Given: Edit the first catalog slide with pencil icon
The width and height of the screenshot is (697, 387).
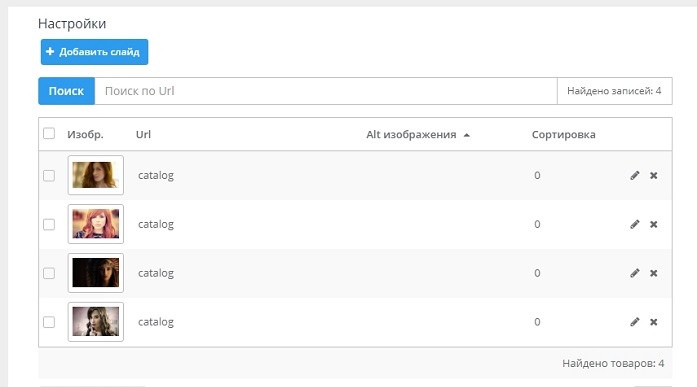Looking at the screenshot, I should point(635,176).
